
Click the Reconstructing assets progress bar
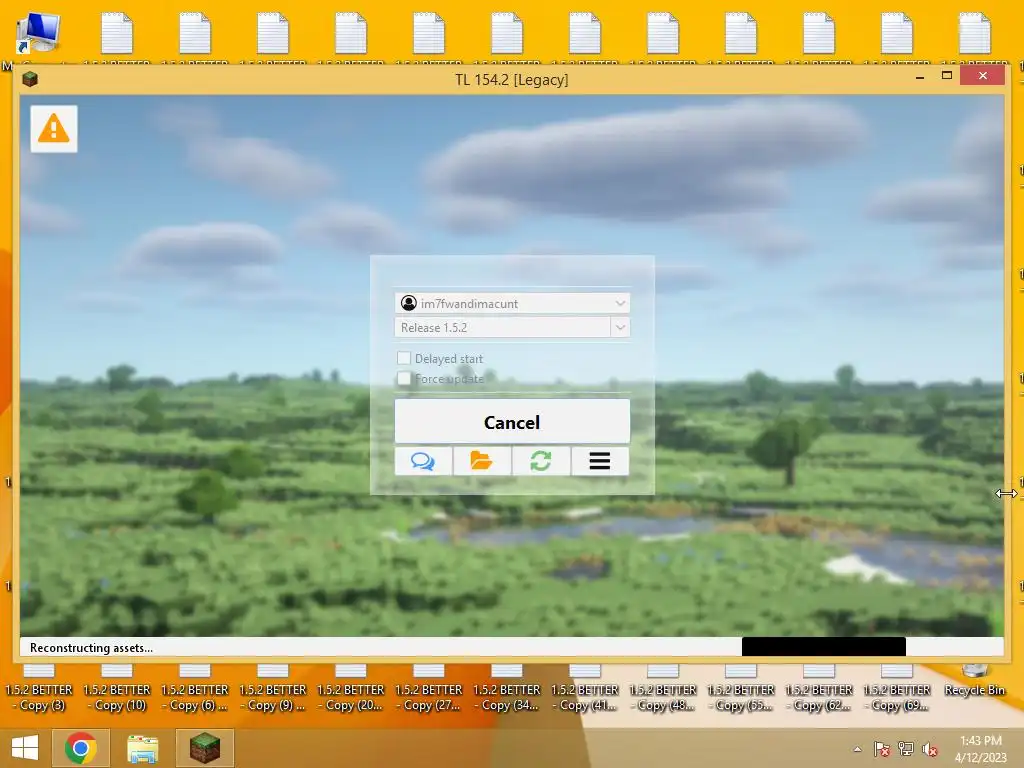tap(511, 647)
